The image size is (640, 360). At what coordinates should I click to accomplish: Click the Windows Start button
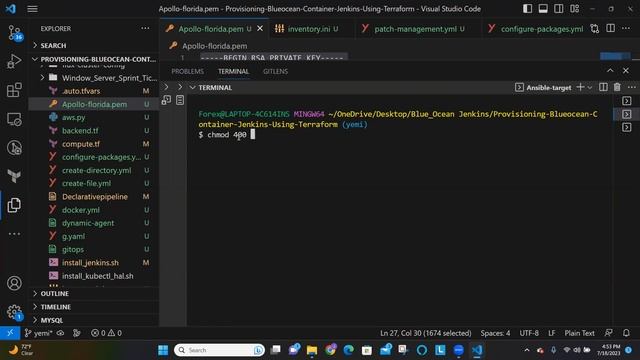163,350
